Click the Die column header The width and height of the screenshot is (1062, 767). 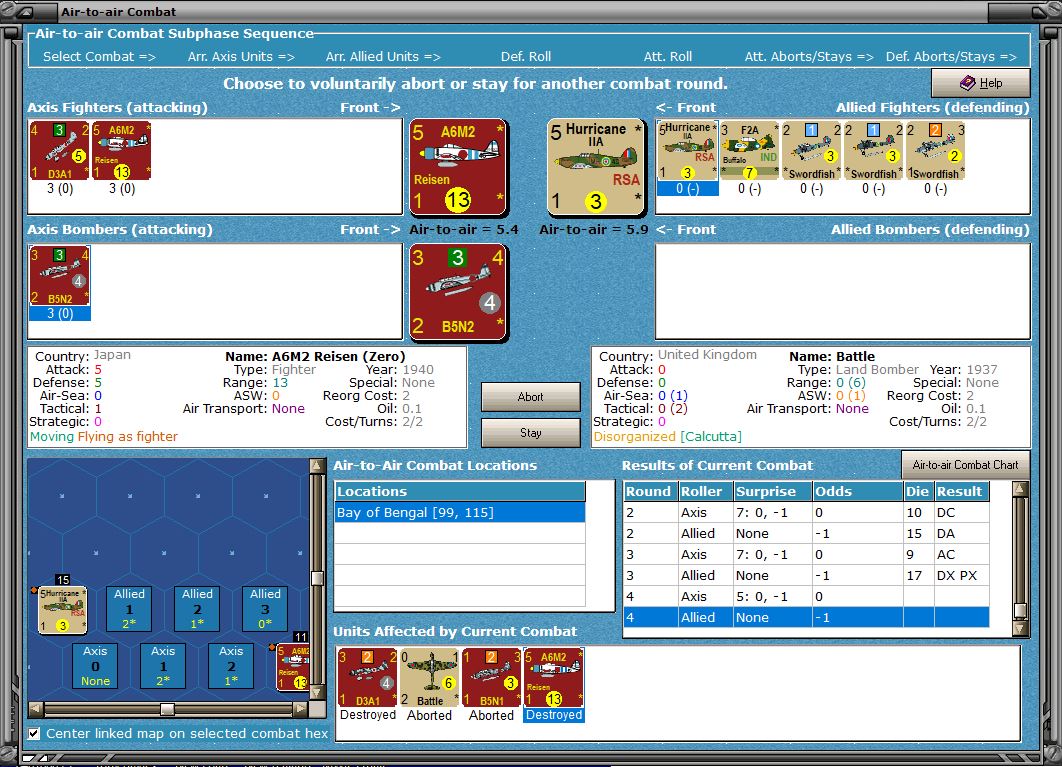918,491
